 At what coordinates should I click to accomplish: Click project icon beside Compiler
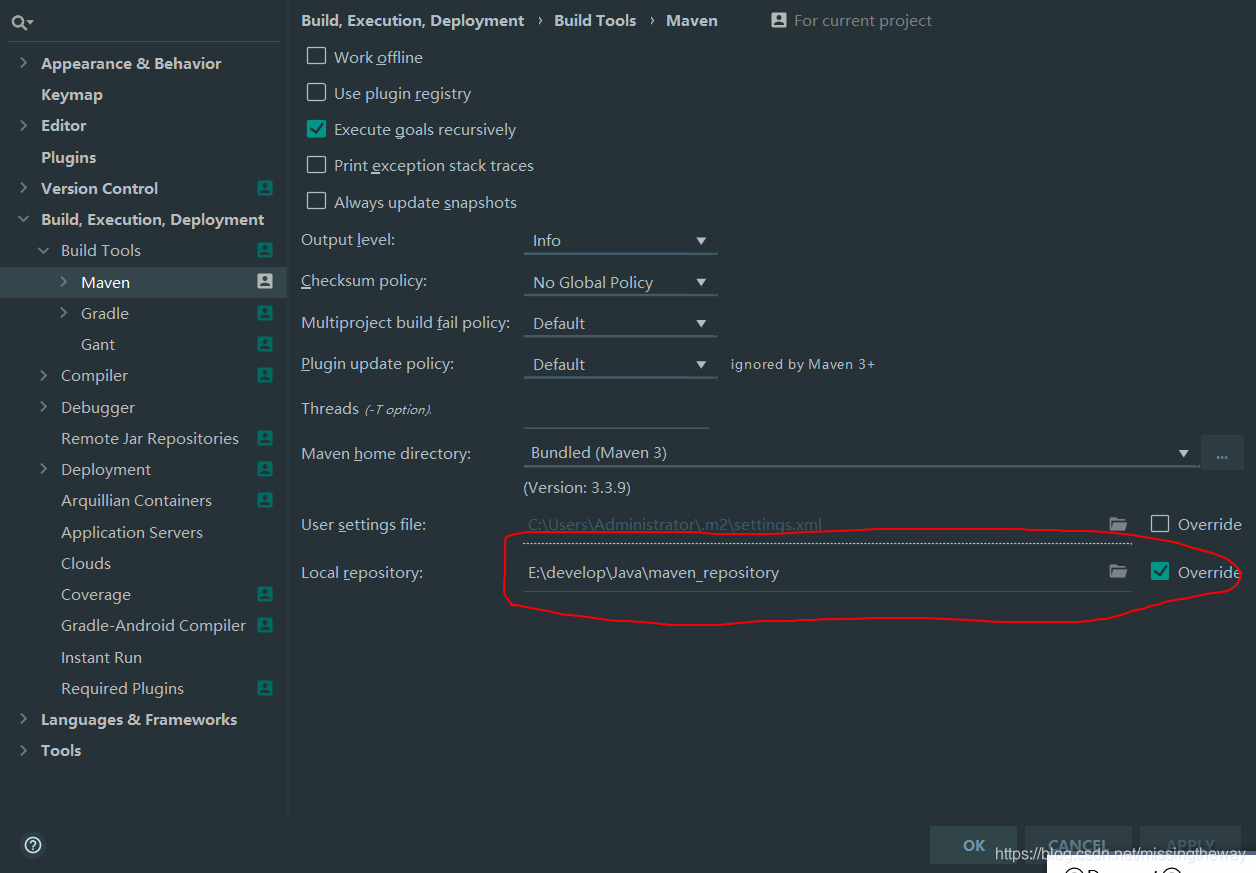point(265,375)
